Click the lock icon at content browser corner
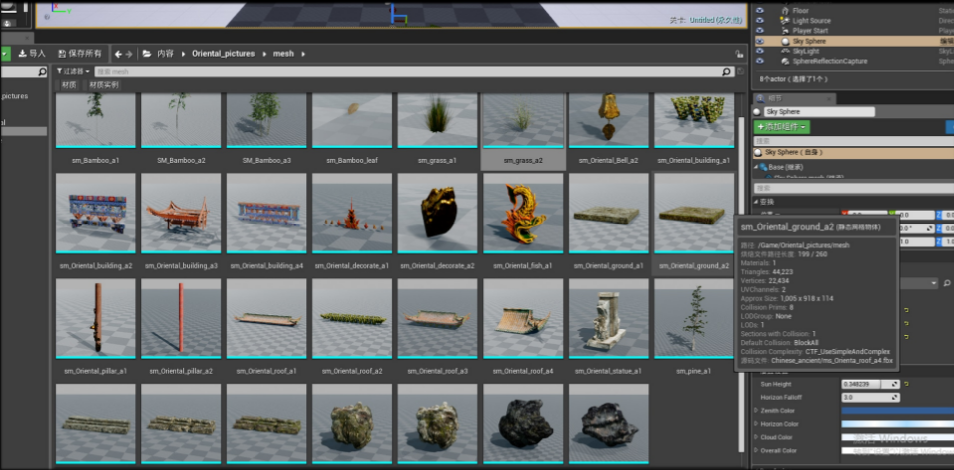The height and width of the screenshot is (470, 954). pyautogui.click(x=739, y=54)
